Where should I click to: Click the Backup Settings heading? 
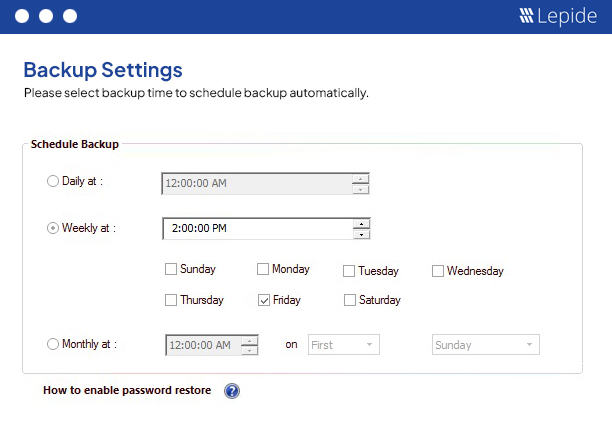point(103,70)
